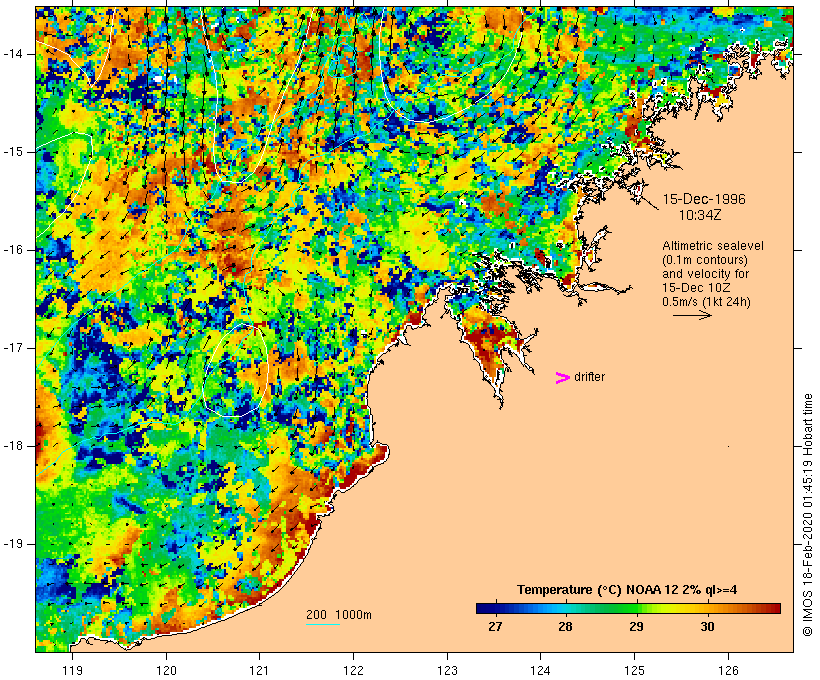
Task: Click the '15-Dec-1996' date label
Action: click(704, 199)
